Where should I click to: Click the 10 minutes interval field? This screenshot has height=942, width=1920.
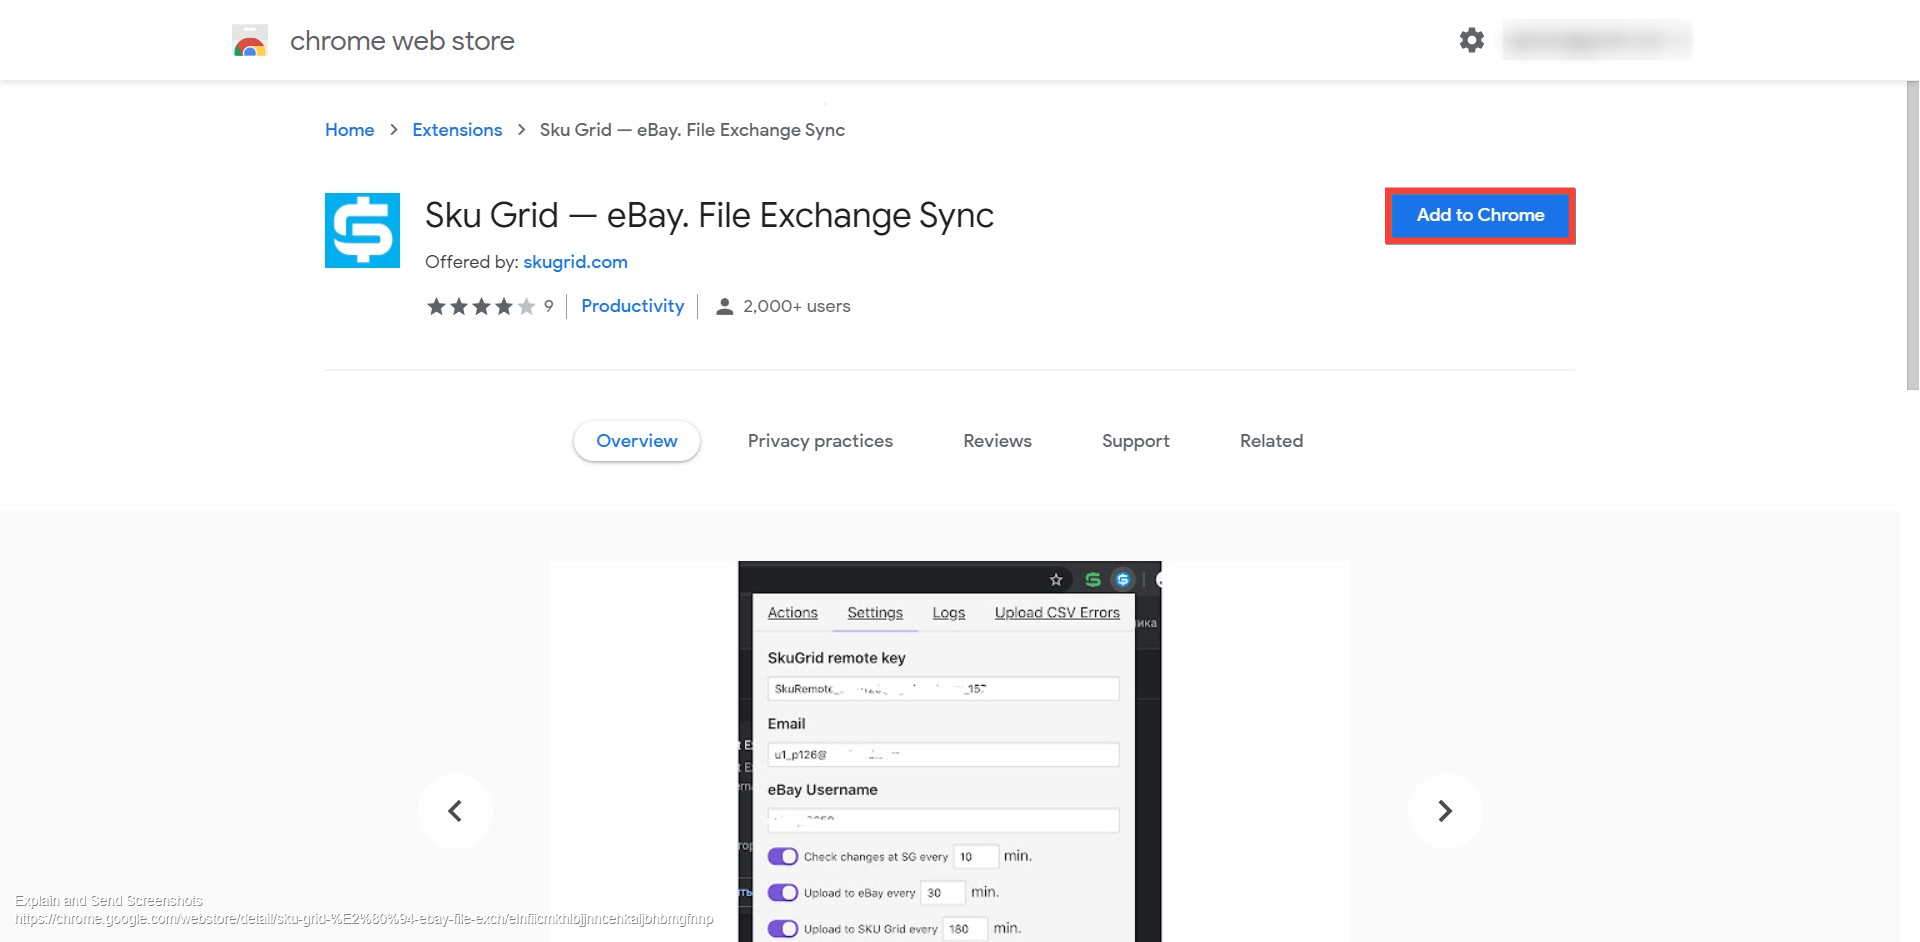(976, 856)
